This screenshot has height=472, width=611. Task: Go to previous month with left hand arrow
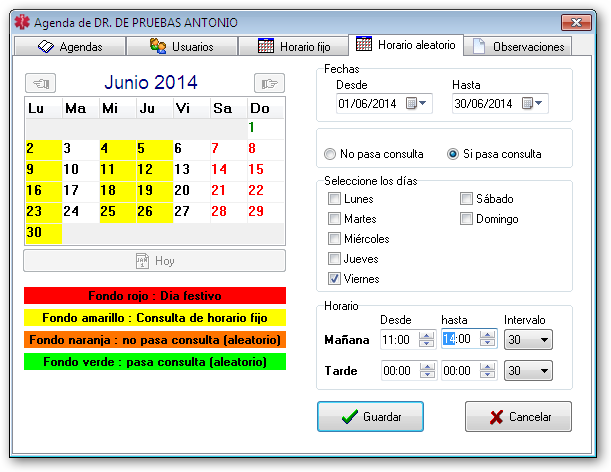point(43,82)
